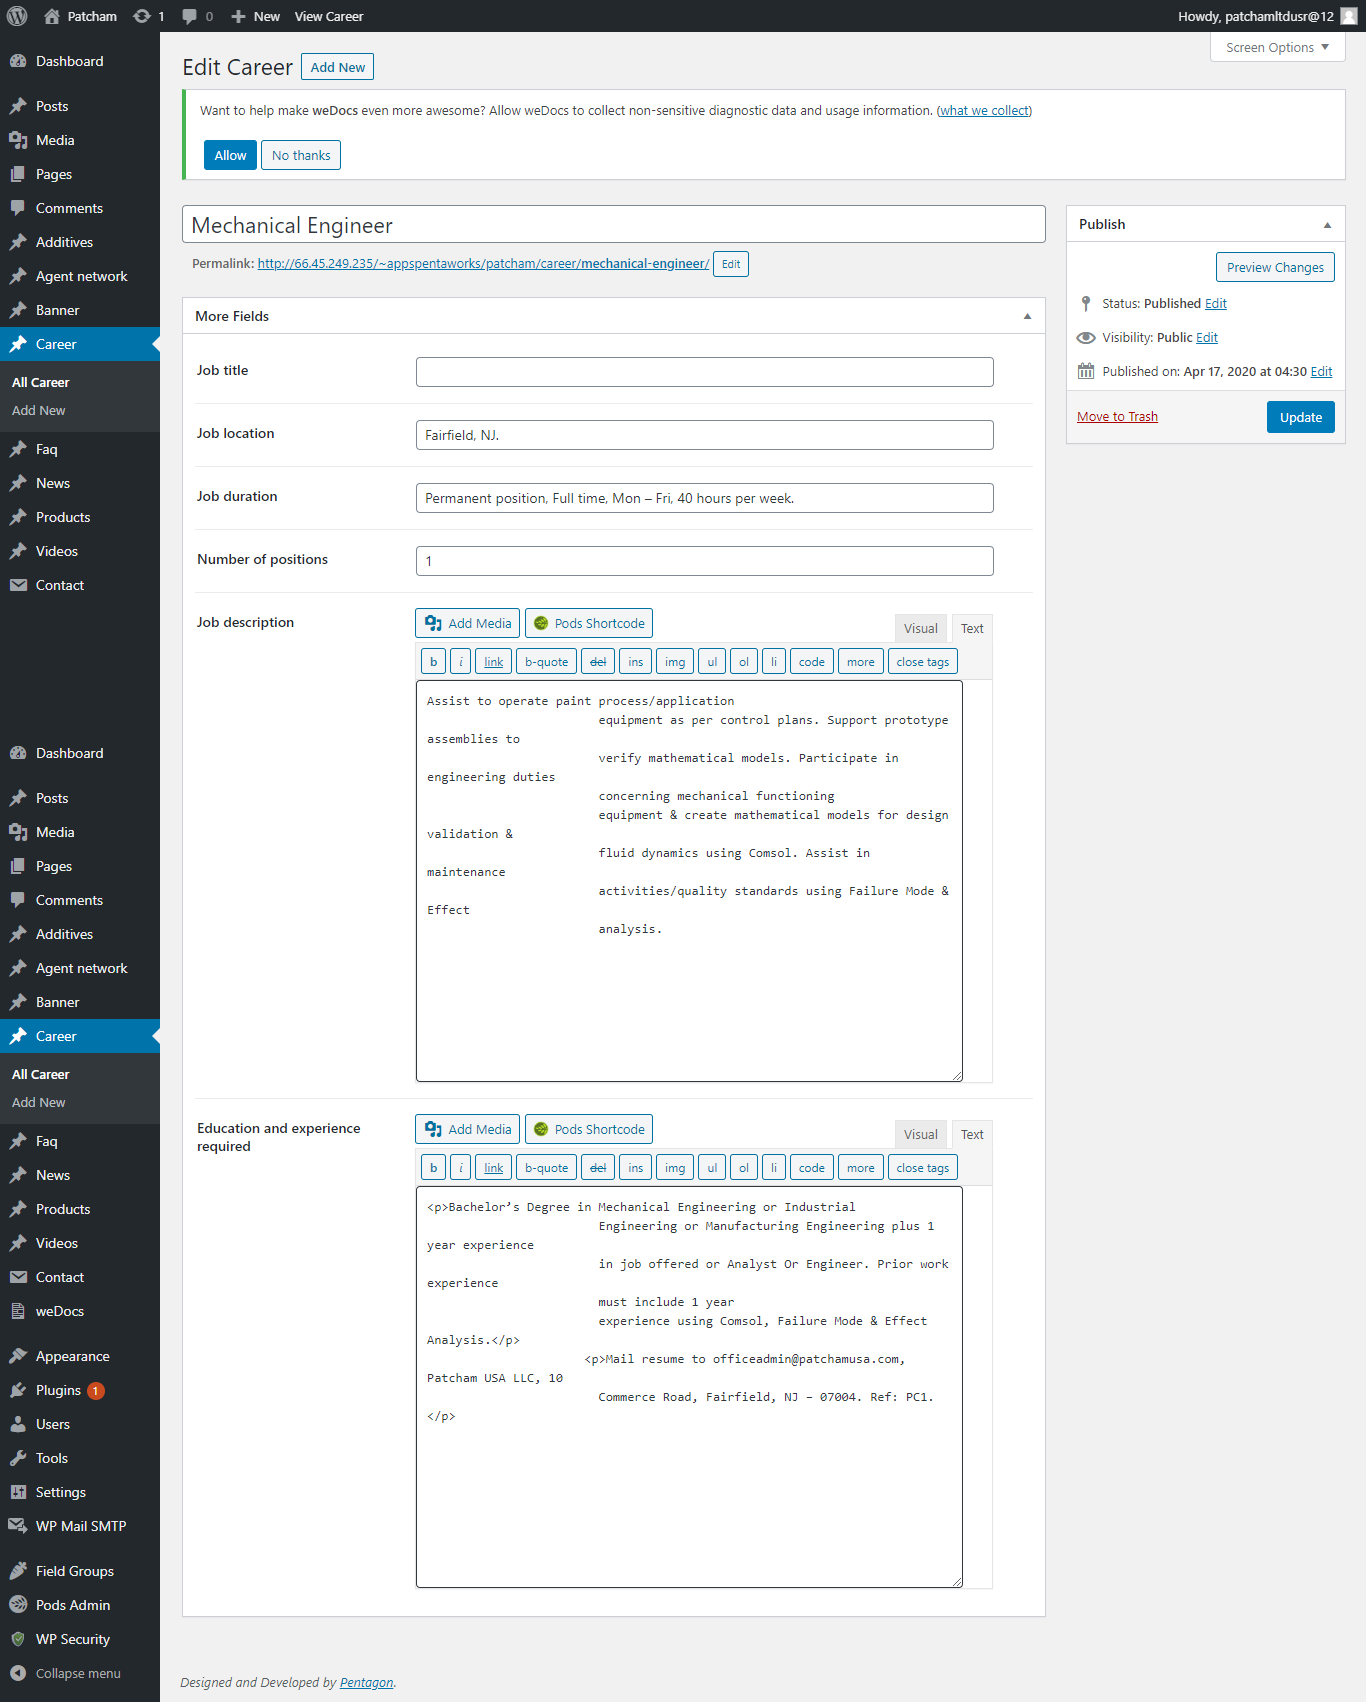Click the Preview Changes button
Viewport: 1366px width, 1702px height.
pyautogui.click(x=1275, y=267)
